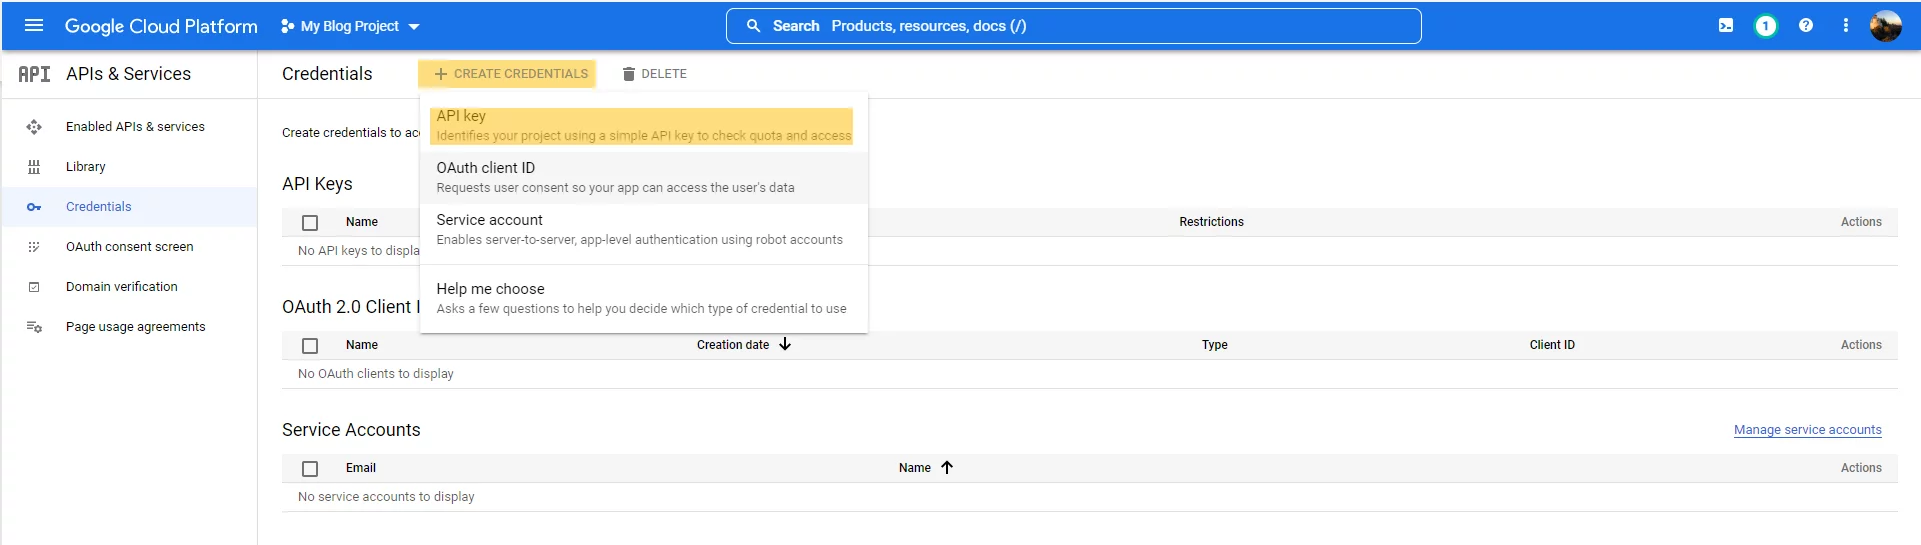Click the Type column header
Viewport: 1921px width, 545px height.
coord(1215,345)
